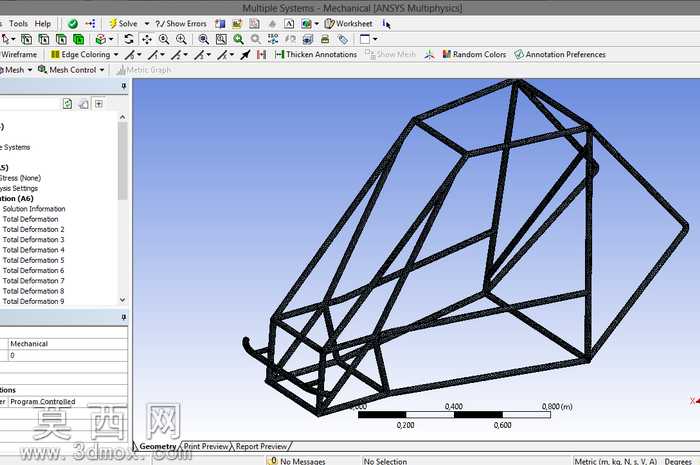Open the Worksheet view
This screenshot has height=465, width=700.
pyautogui.click(x=348, y=24)
